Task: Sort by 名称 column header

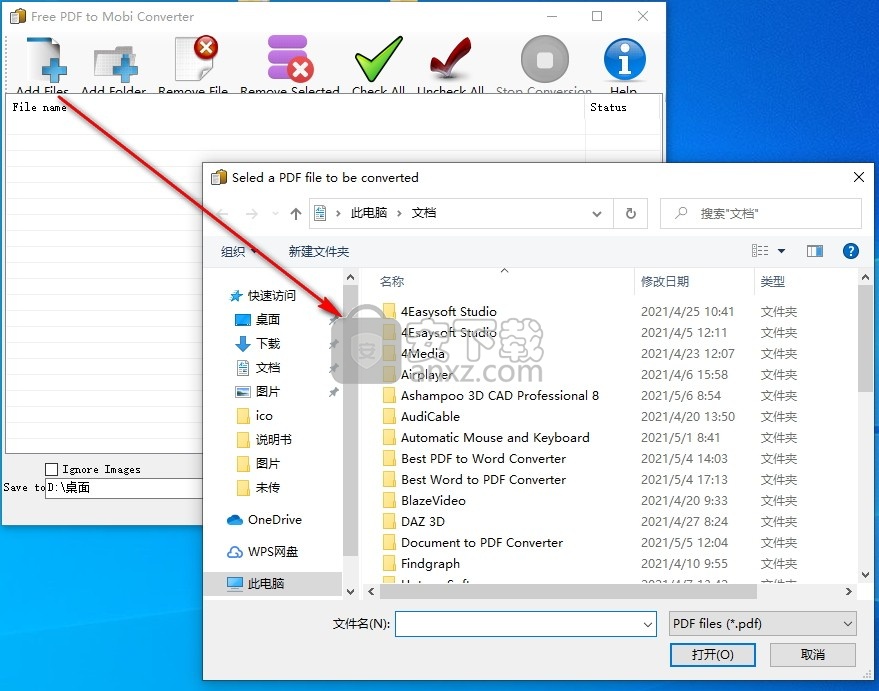Action: [x=392, y=281]
